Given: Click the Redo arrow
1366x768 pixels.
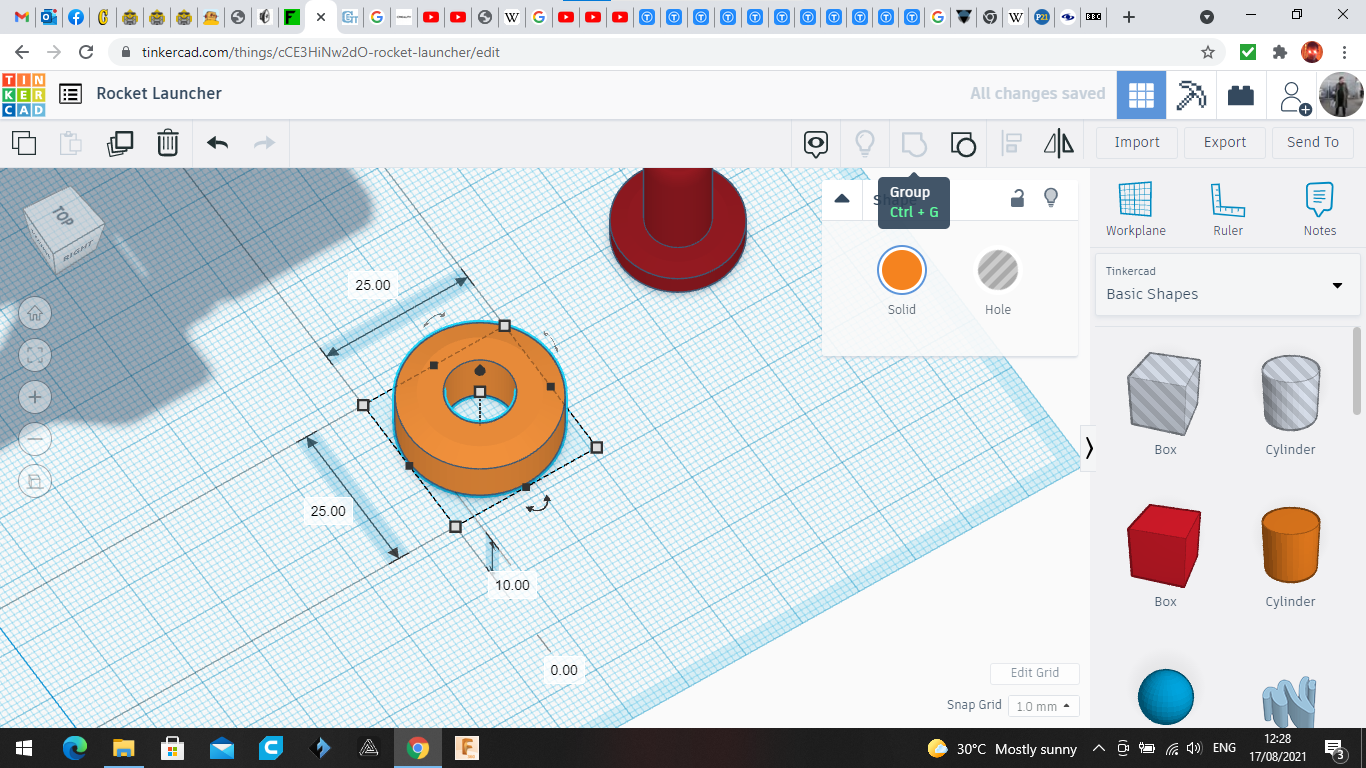Looking at the screenshot, I should [264, 143].
